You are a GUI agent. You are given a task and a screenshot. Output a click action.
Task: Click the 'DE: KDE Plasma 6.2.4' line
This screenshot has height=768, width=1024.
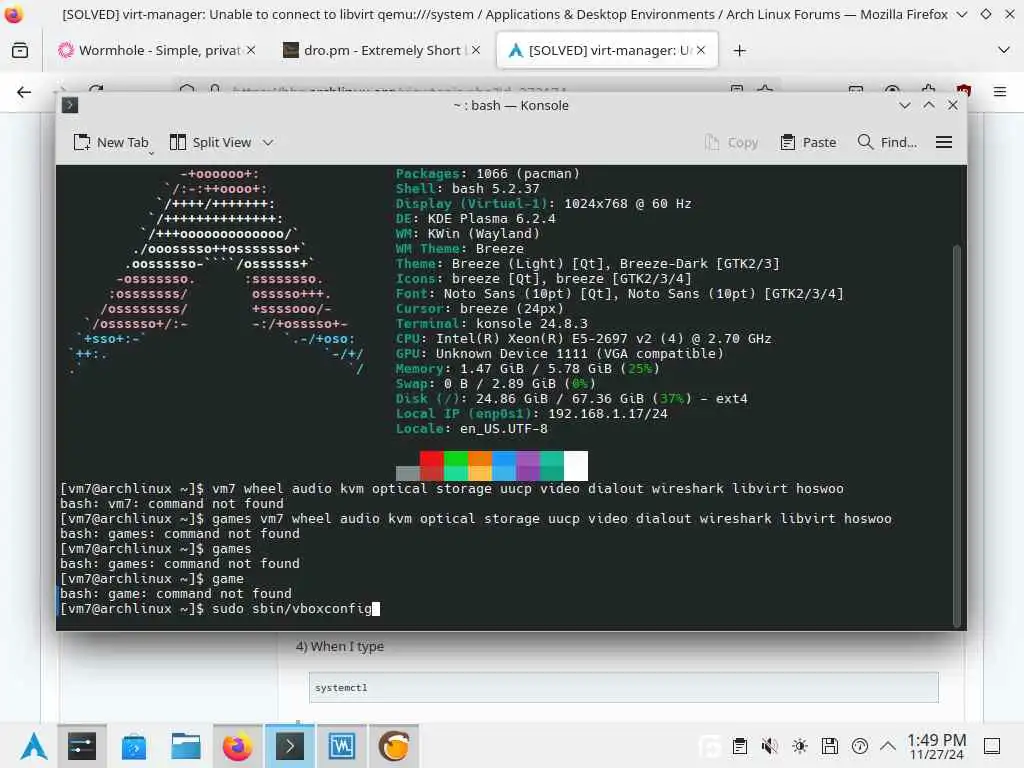(475, 218)
